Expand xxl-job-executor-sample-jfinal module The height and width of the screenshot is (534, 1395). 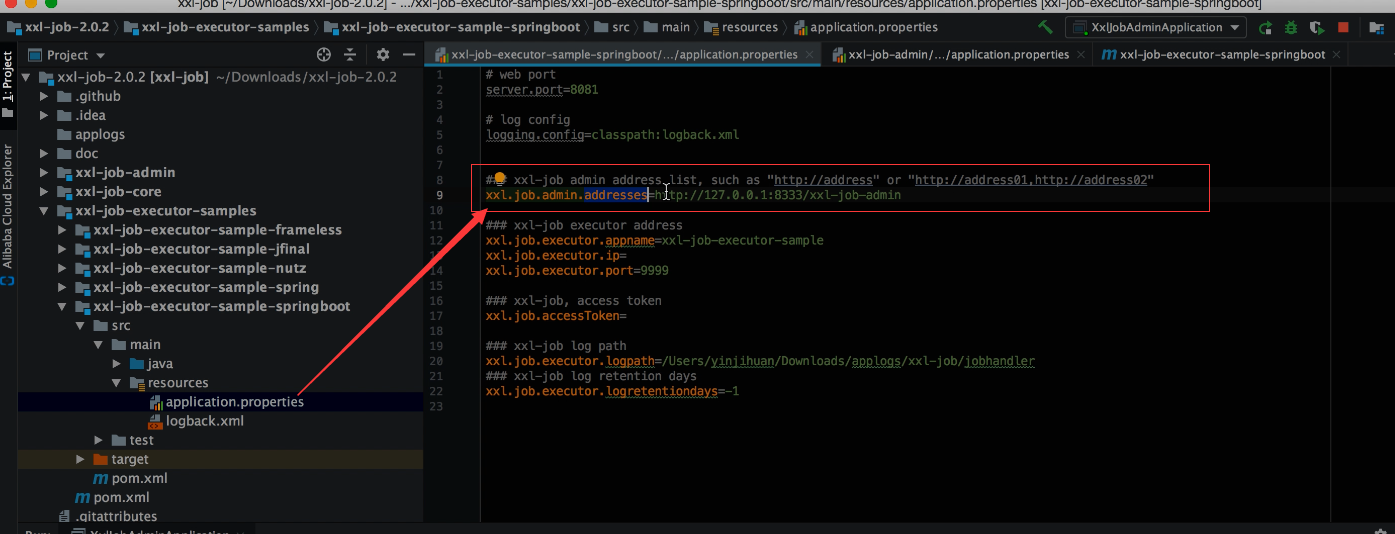[62, 249]
